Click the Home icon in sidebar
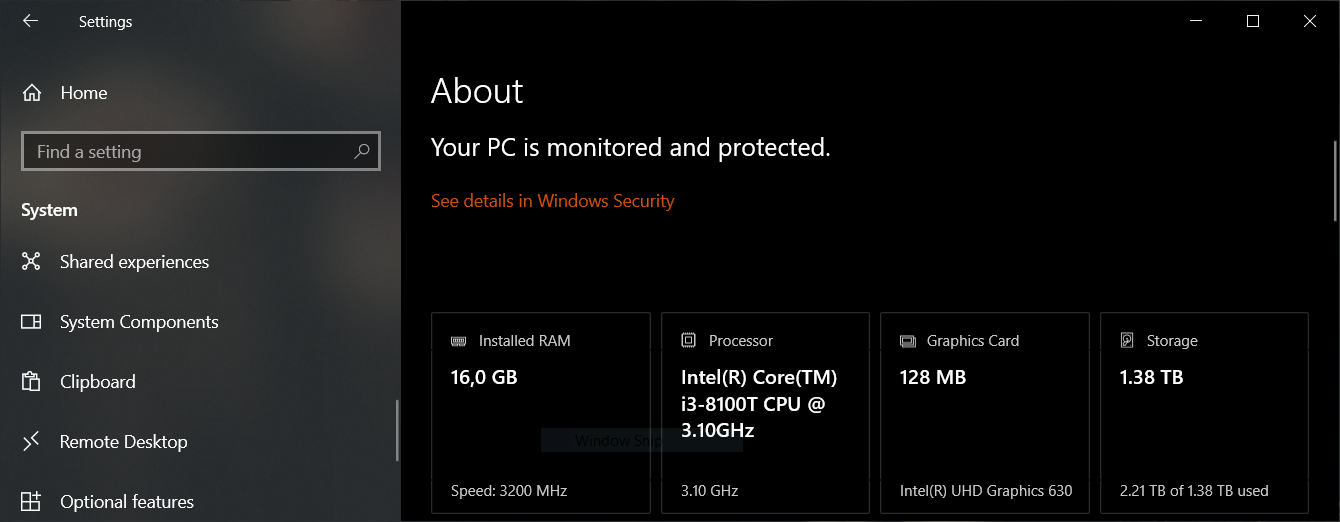The image size is (1340, 522). (x=32, y=93)
